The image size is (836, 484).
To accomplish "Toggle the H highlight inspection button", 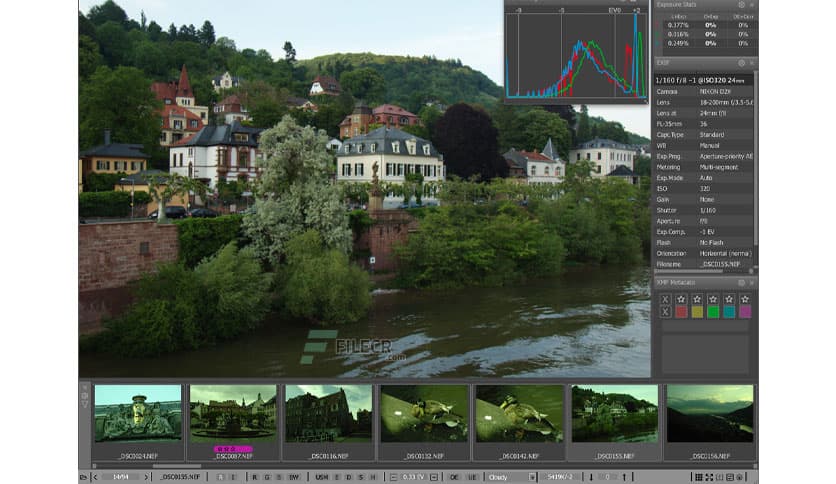I will tap(373, 477).
